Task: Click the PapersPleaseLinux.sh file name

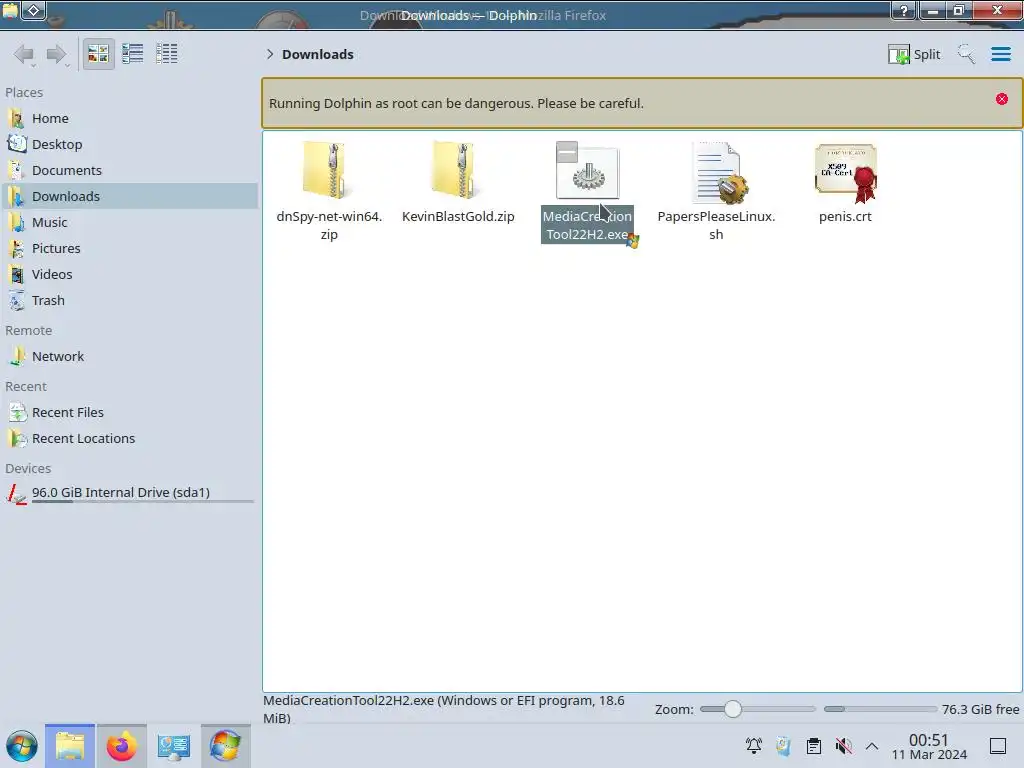Action: (716, 225)
